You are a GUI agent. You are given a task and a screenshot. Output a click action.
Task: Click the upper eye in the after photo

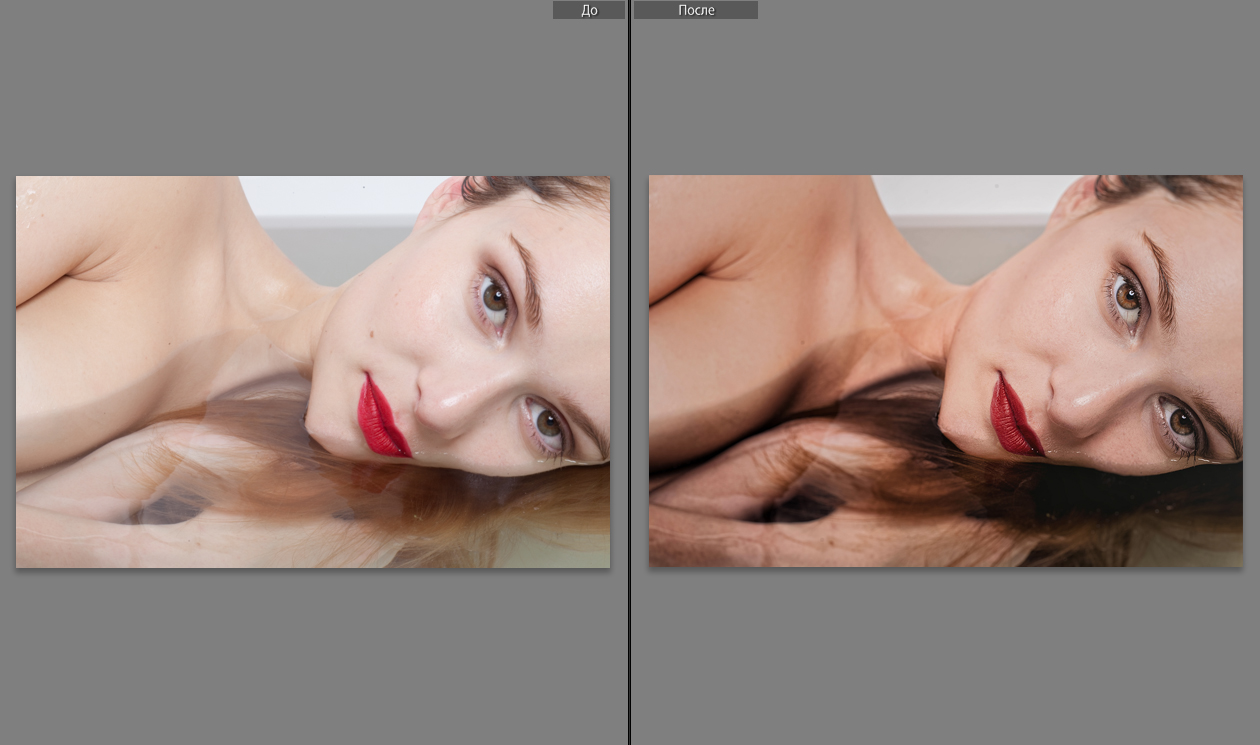pos(1127,297)
